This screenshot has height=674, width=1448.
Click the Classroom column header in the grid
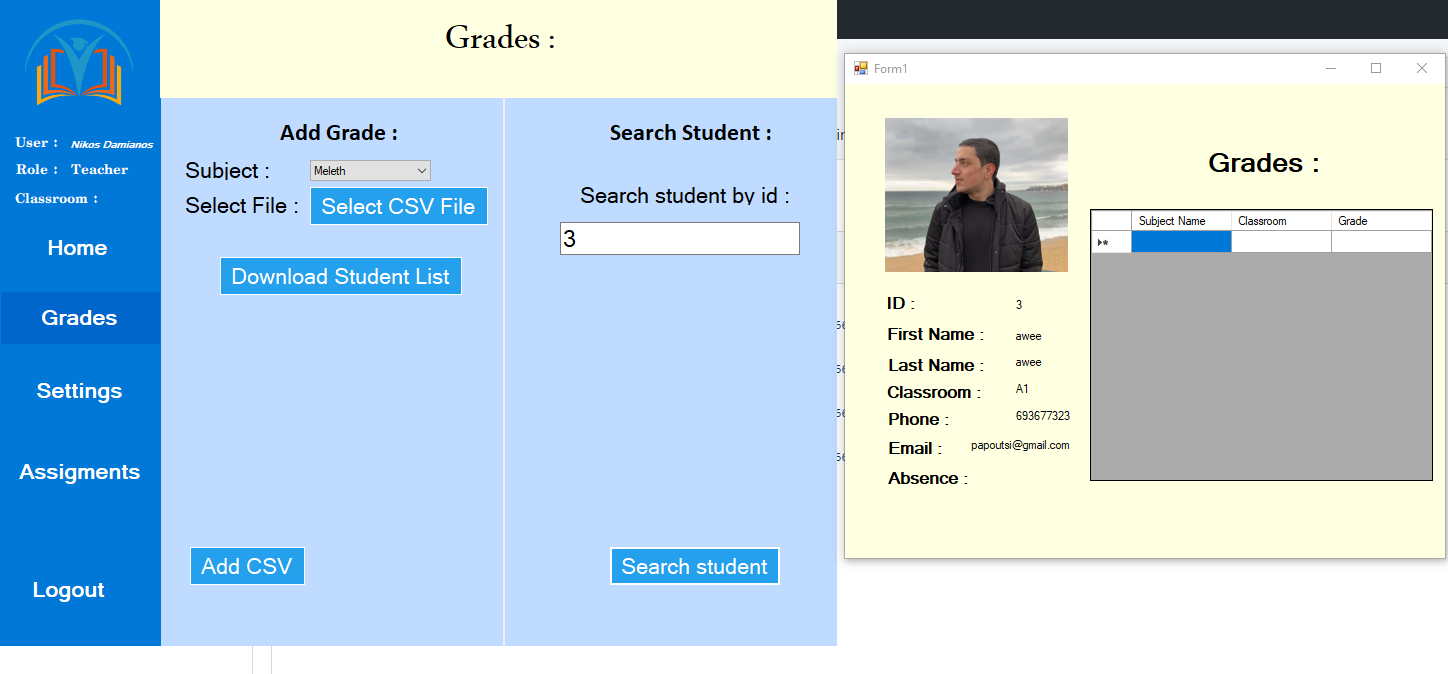1281,220
